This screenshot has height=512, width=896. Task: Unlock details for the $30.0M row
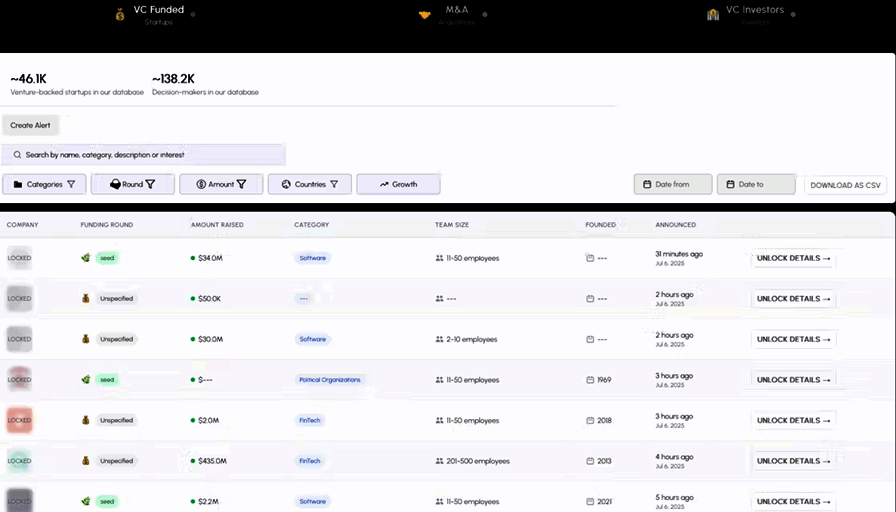pos(793,339)
